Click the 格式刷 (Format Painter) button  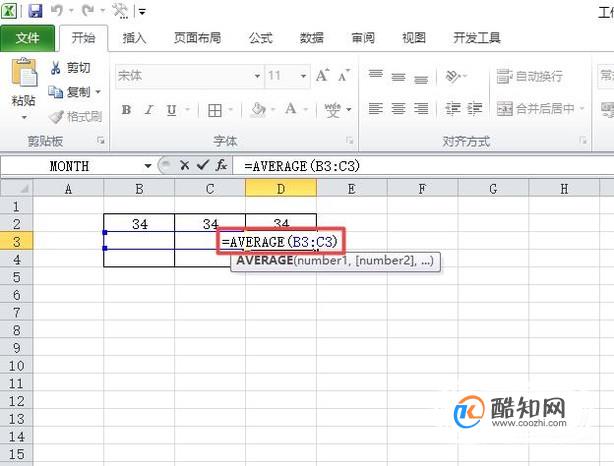pos(76,116)
